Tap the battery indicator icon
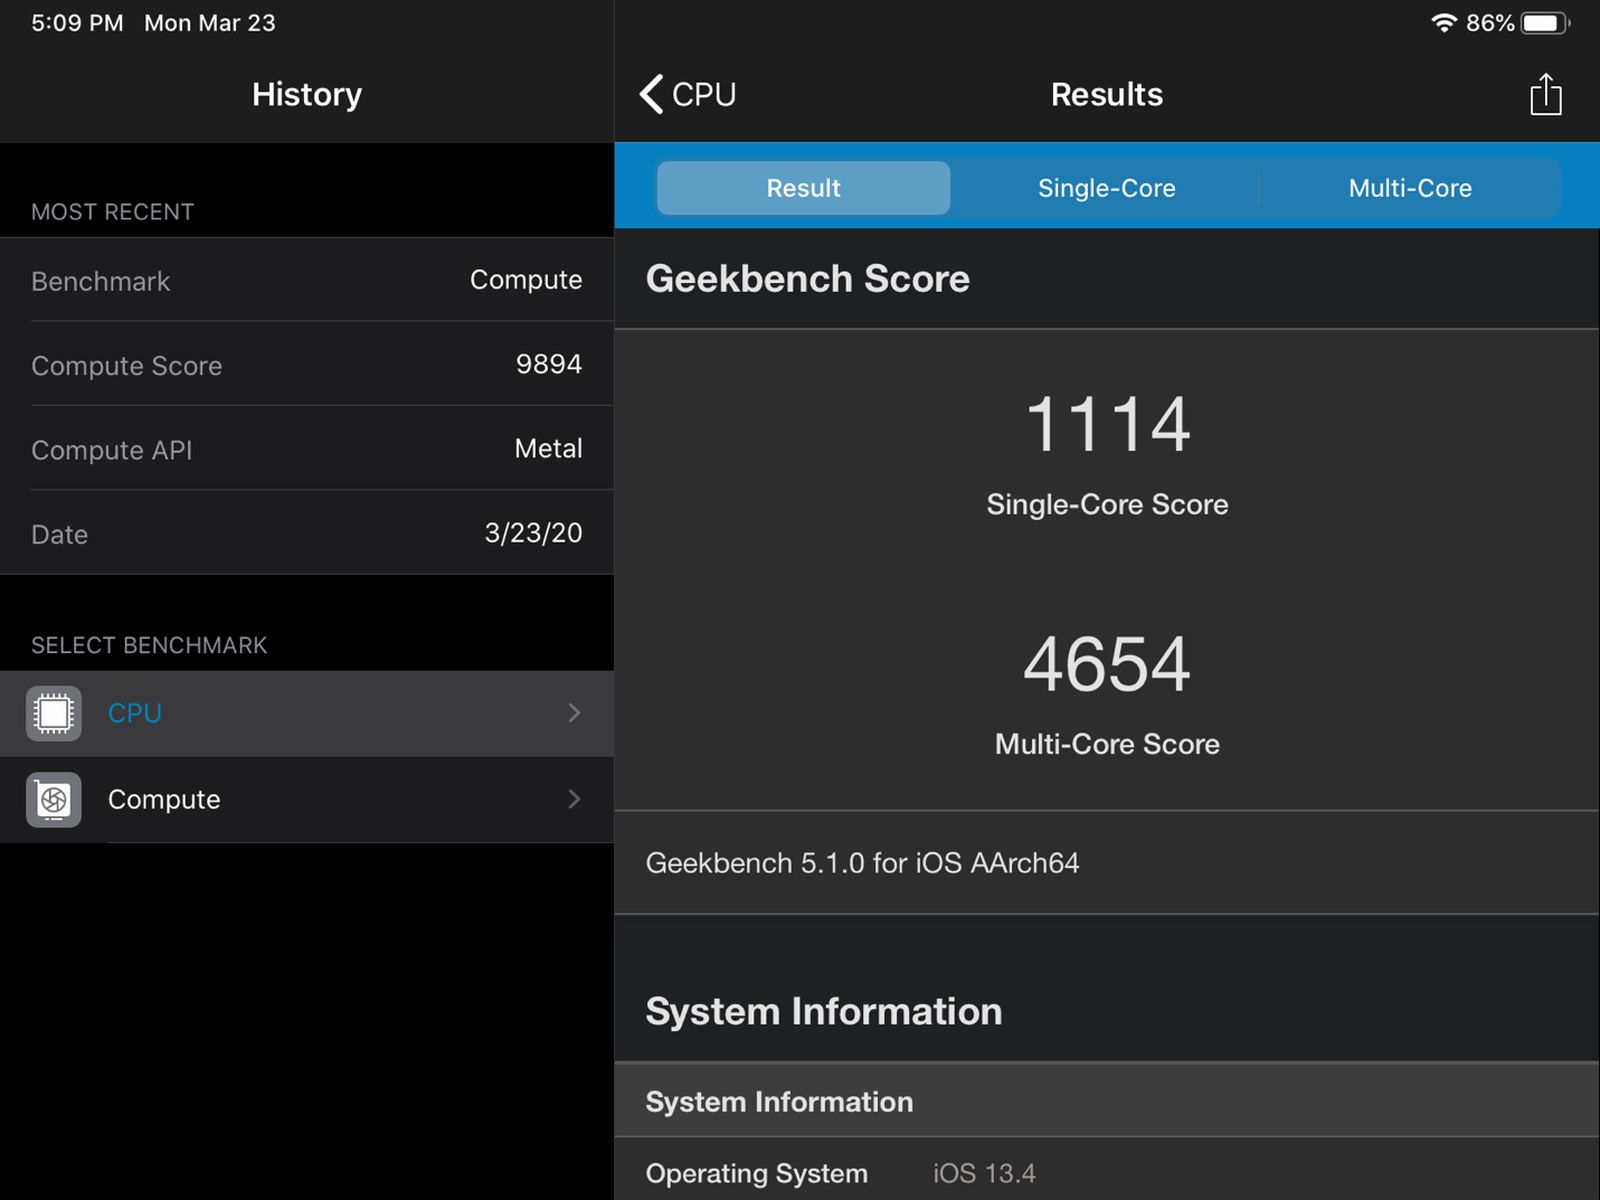1600x1200 pixels. (x=1543, y=23)
